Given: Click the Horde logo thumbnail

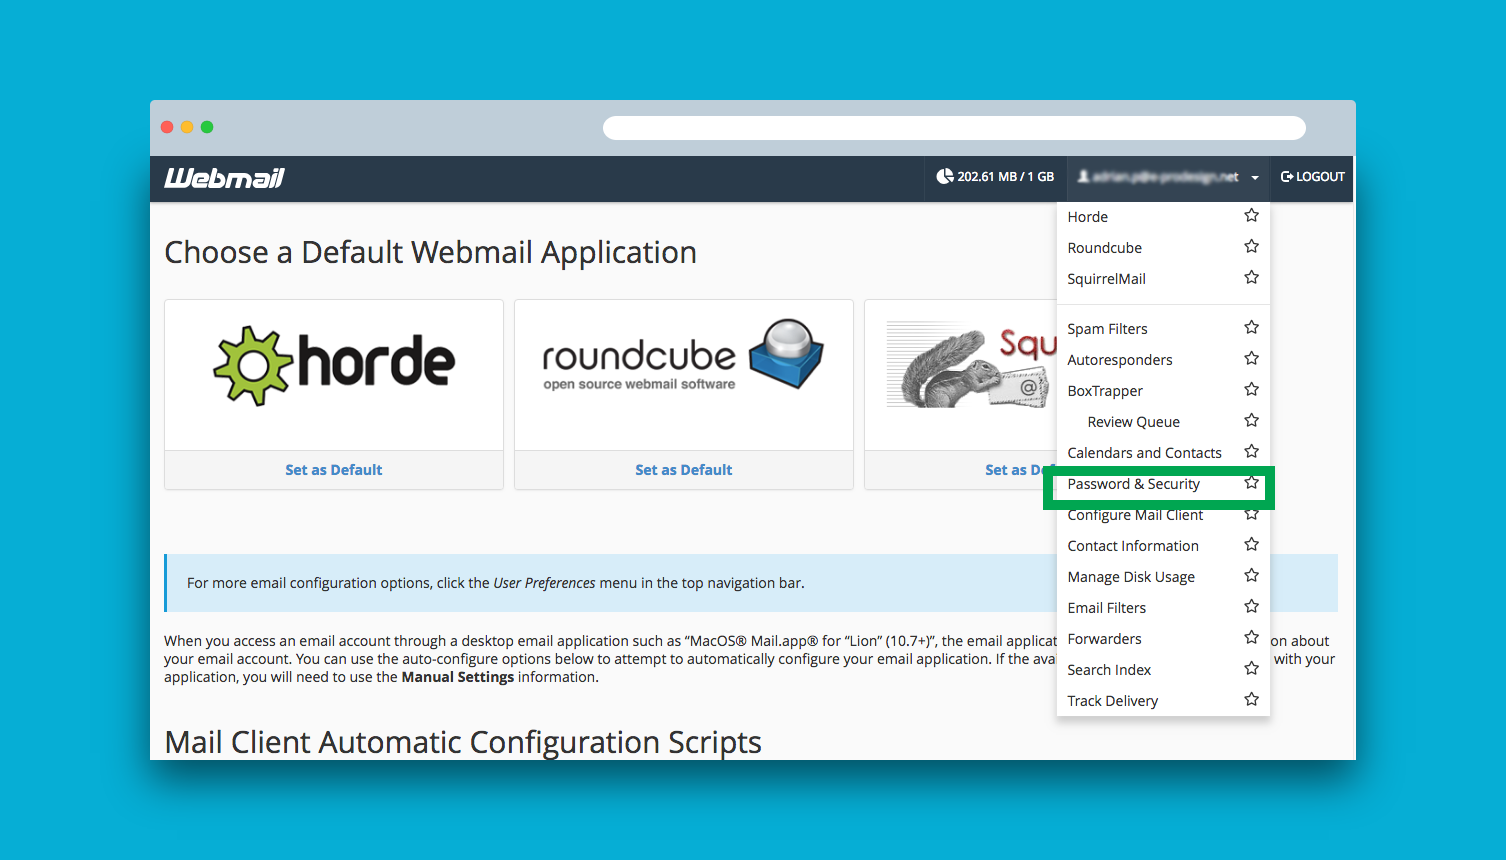Looking at the screenshot, I should 334,365.
